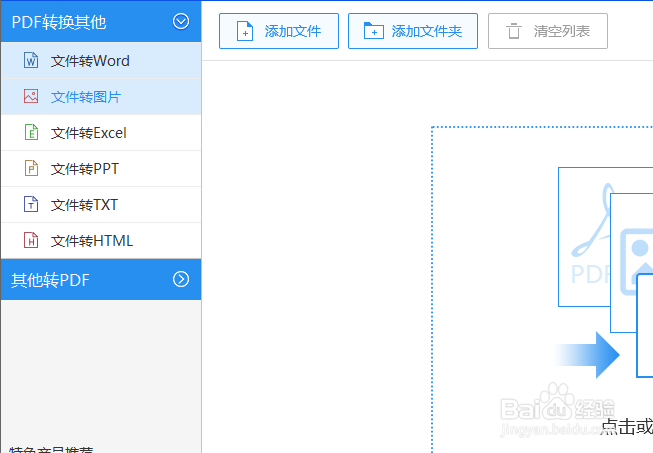Click the PPT icon beside 文件转PPT

tap(31, 168)
